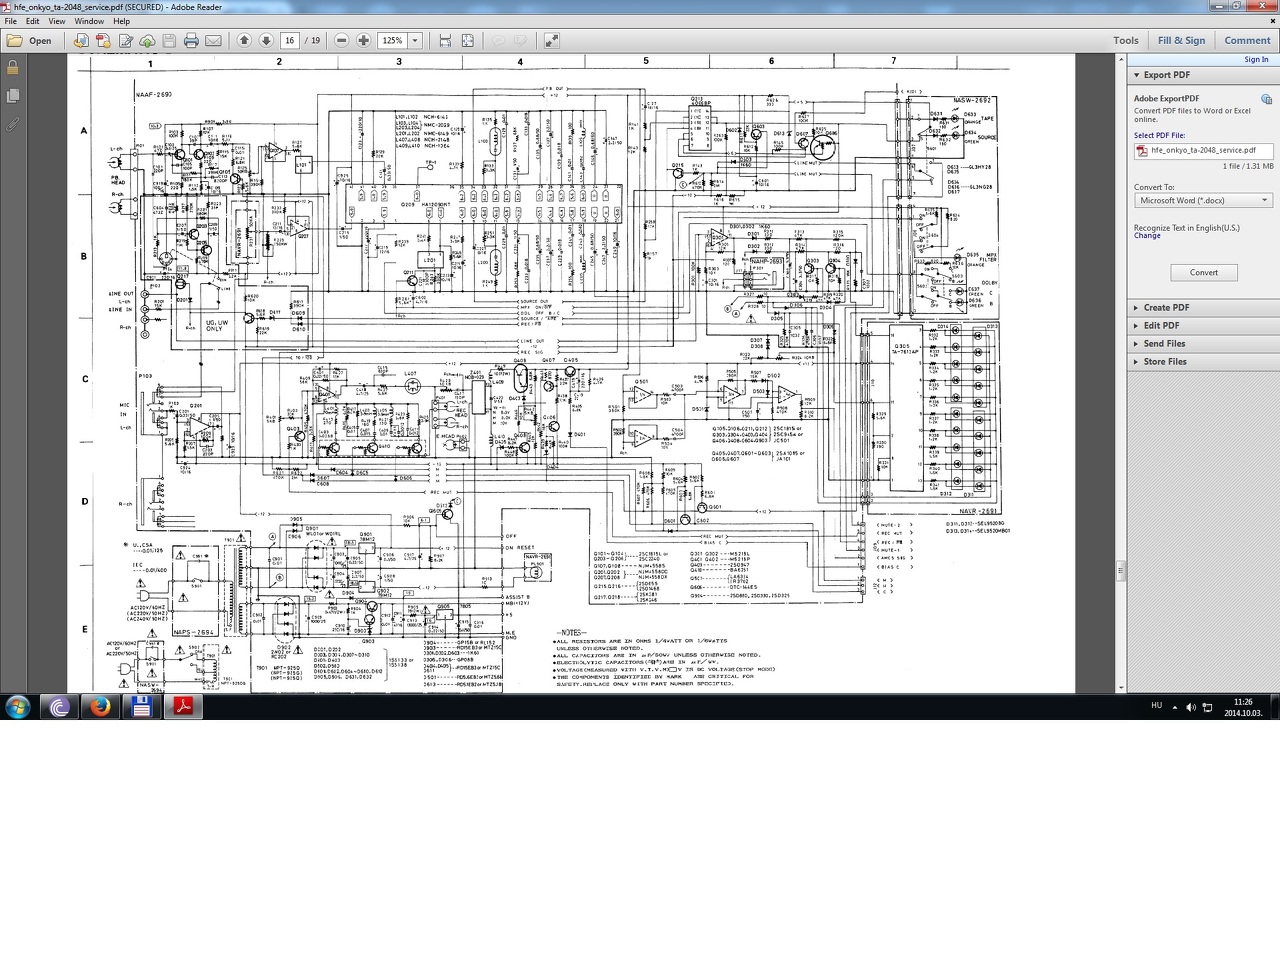
Task: Click the highlight text toolbar icon
Action: tap(520, 41)
